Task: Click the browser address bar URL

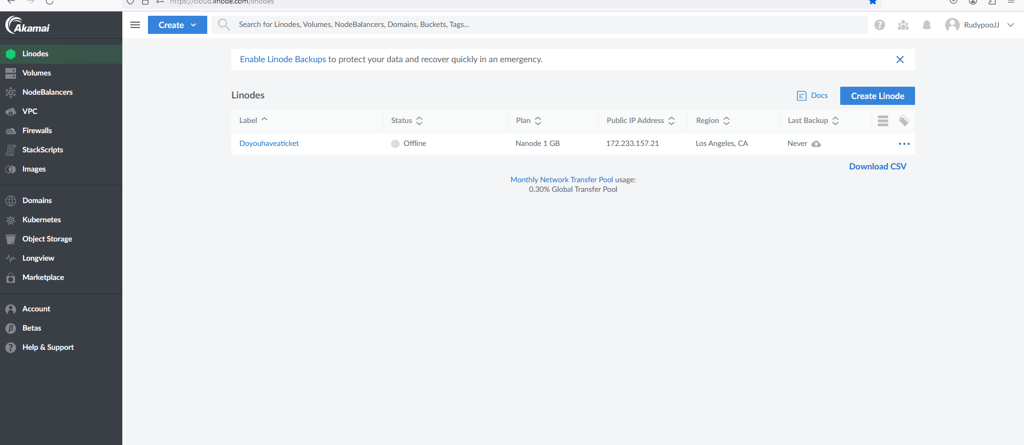Action: coord(221,2)
